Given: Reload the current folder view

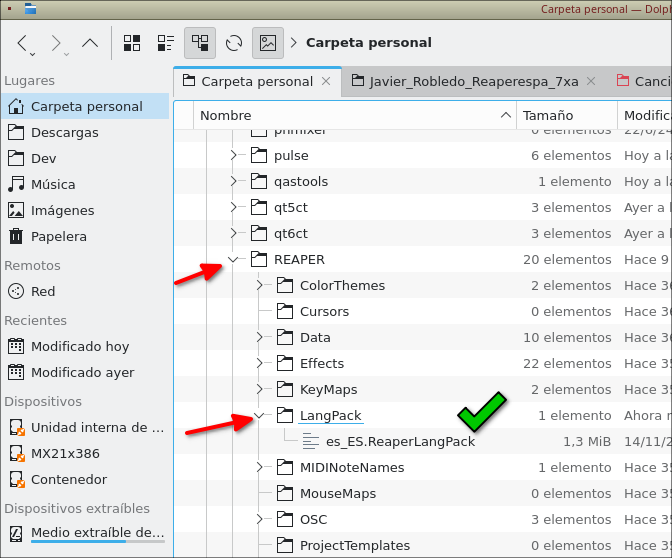Looking at the screenshot, I should 234,43.
